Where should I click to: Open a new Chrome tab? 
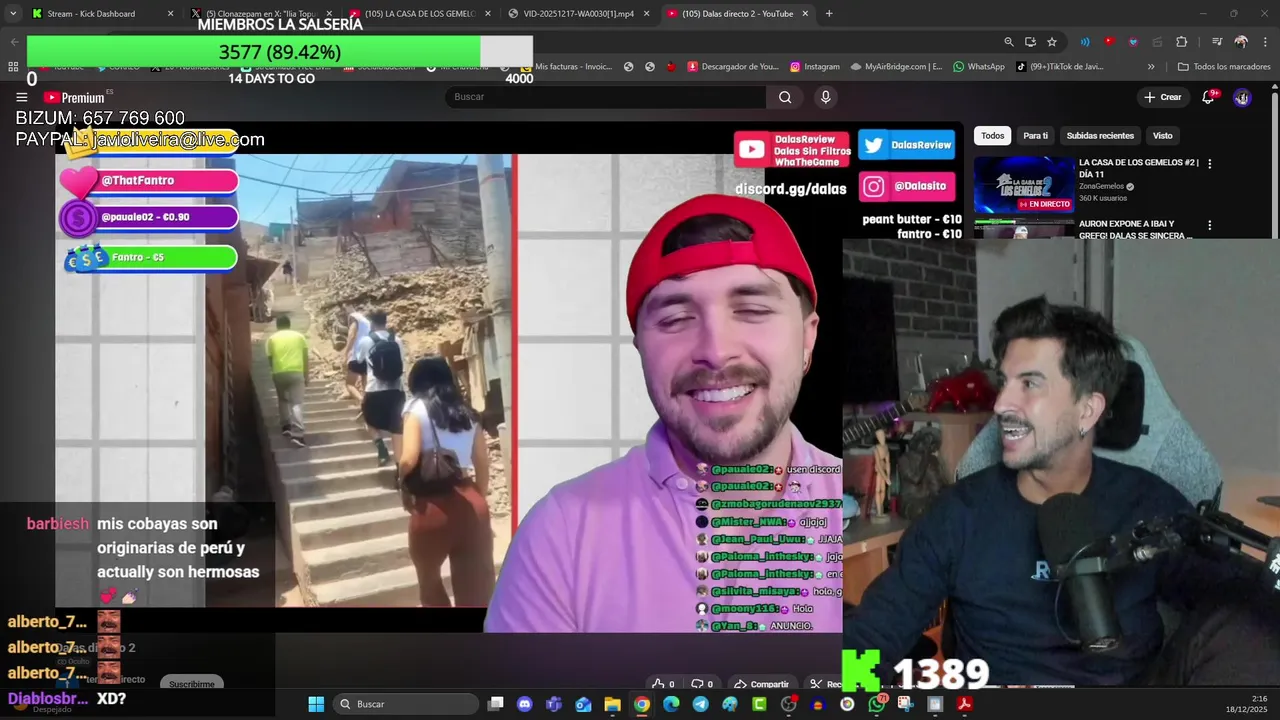(x=829, y=14)
